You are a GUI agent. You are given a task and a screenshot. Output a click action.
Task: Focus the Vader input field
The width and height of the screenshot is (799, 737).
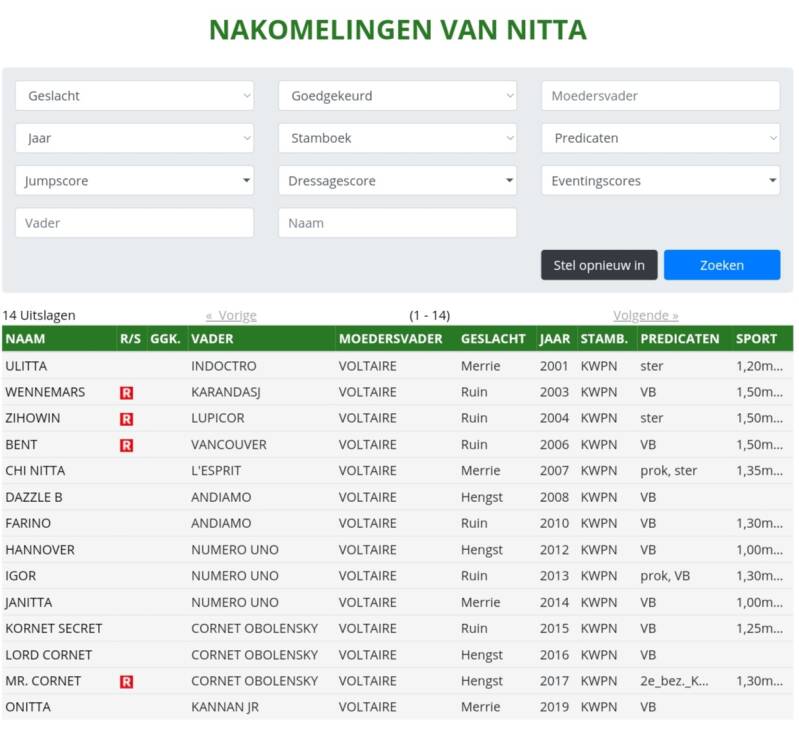135,223
